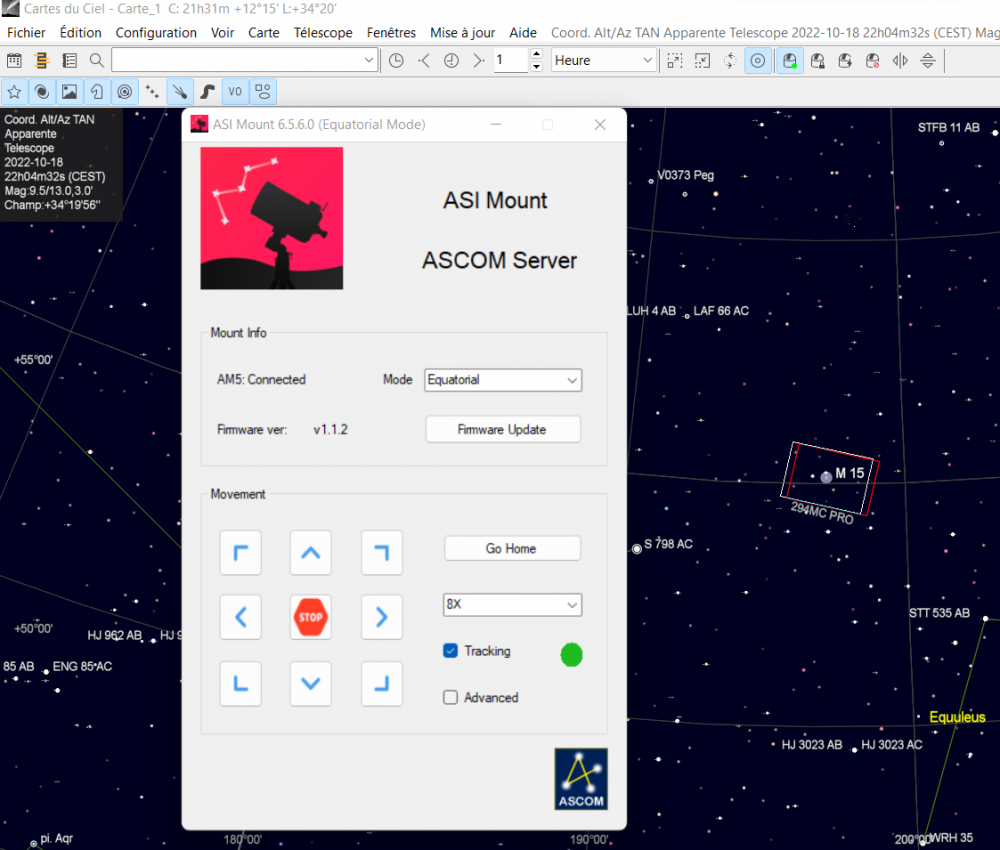Click the zoom in dashed-box icon
The width and height of the screenshot is (1000, 850).
tap(674, 61)
